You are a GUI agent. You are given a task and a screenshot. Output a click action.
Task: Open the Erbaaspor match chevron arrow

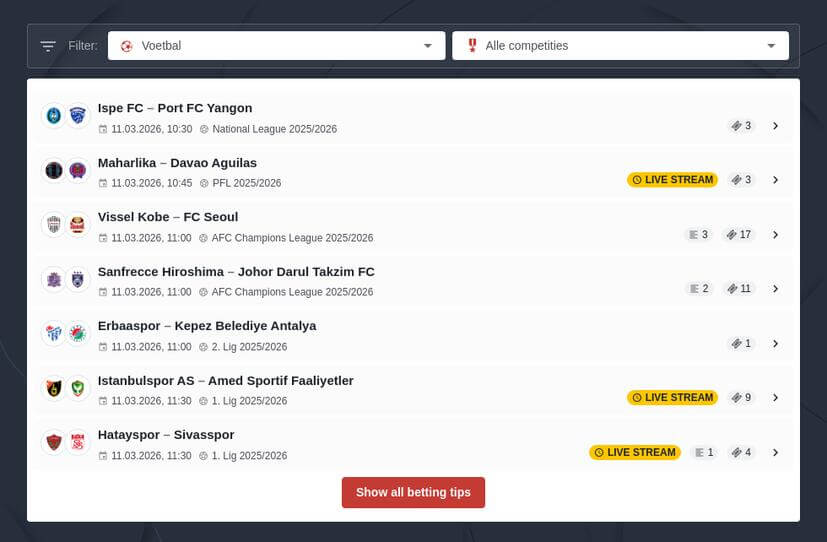775,343
